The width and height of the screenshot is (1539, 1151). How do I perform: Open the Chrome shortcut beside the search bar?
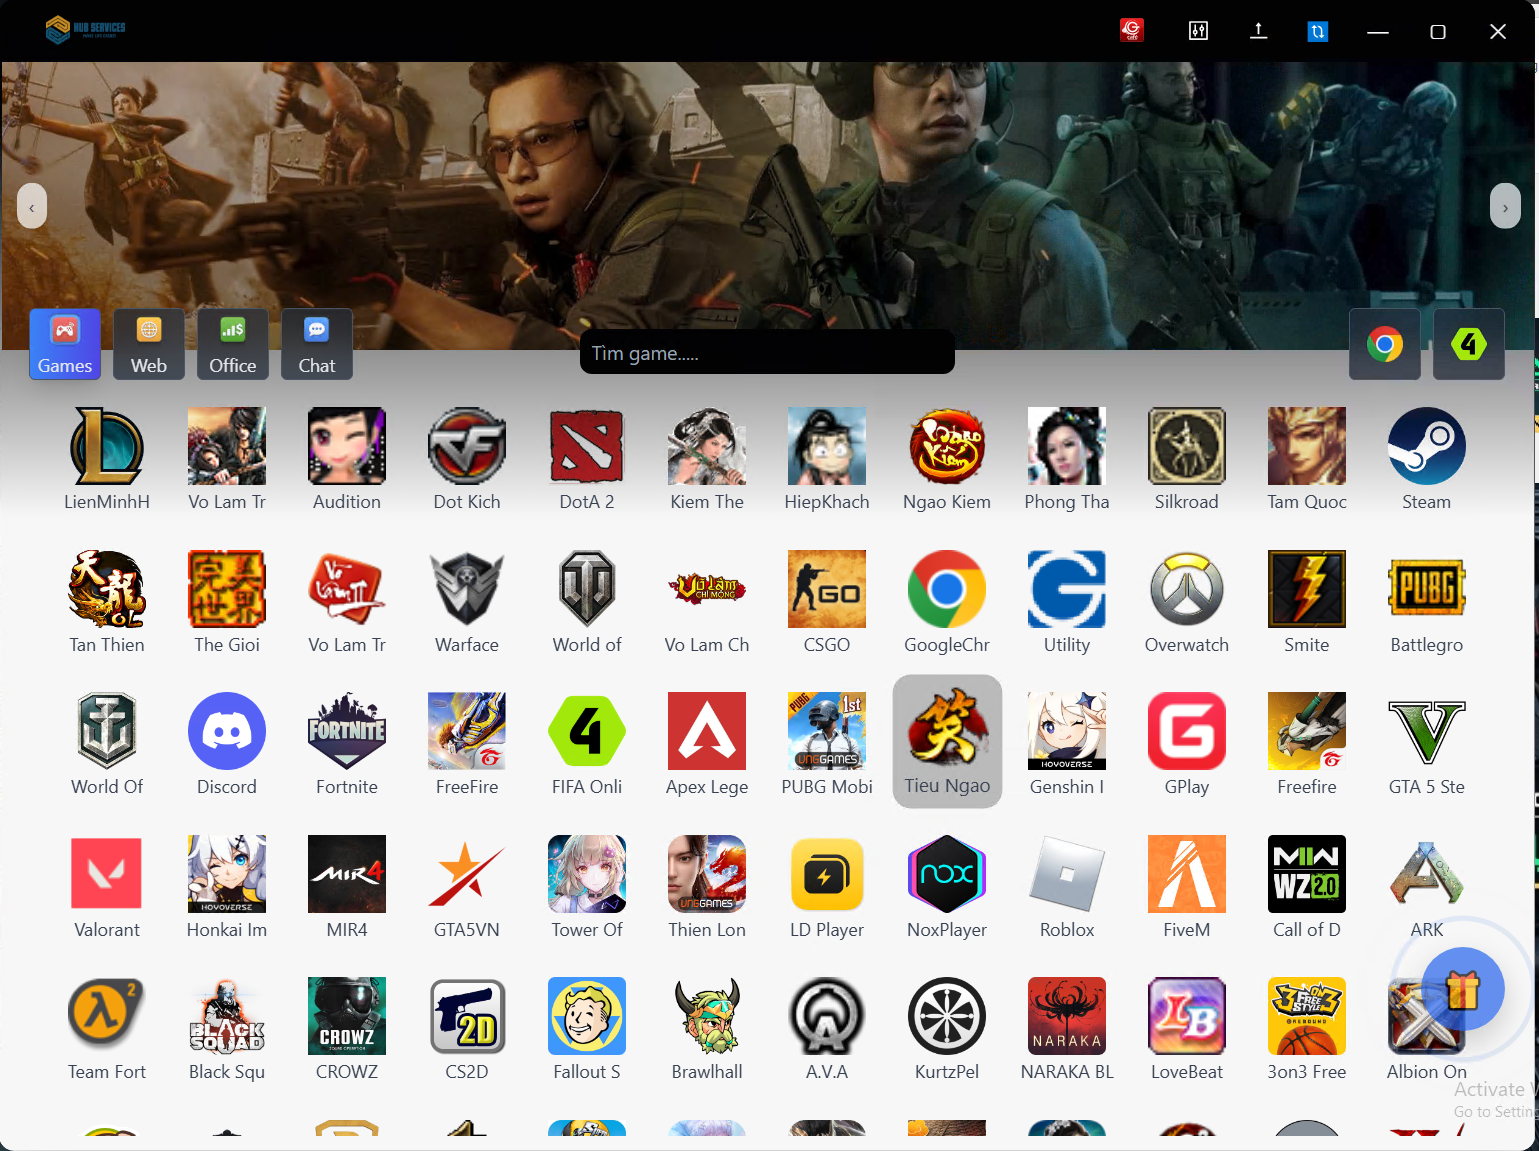pos(1385,345)
